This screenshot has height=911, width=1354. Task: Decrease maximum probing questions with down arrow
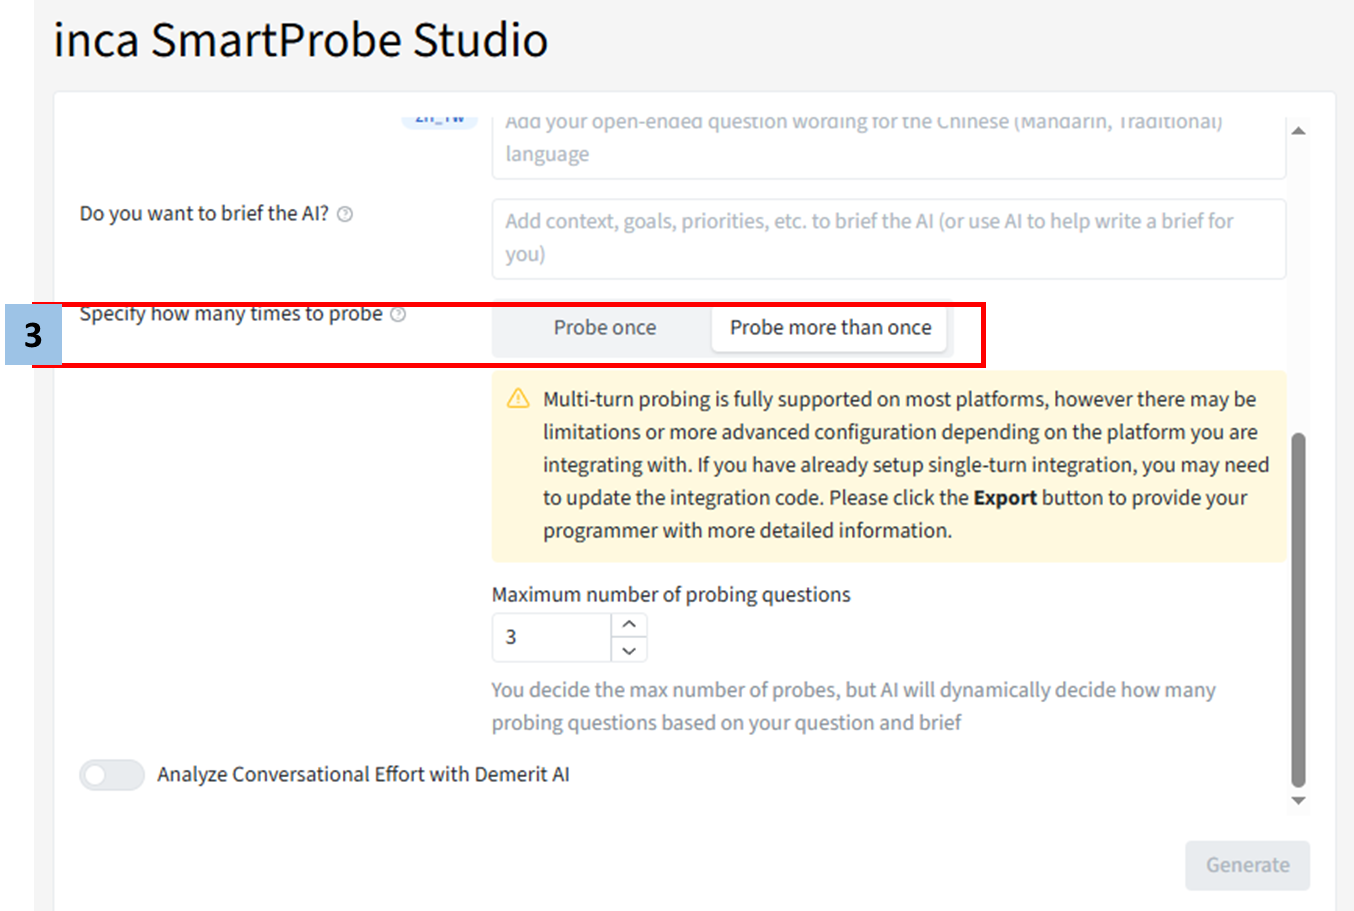(x=629, y=650)
